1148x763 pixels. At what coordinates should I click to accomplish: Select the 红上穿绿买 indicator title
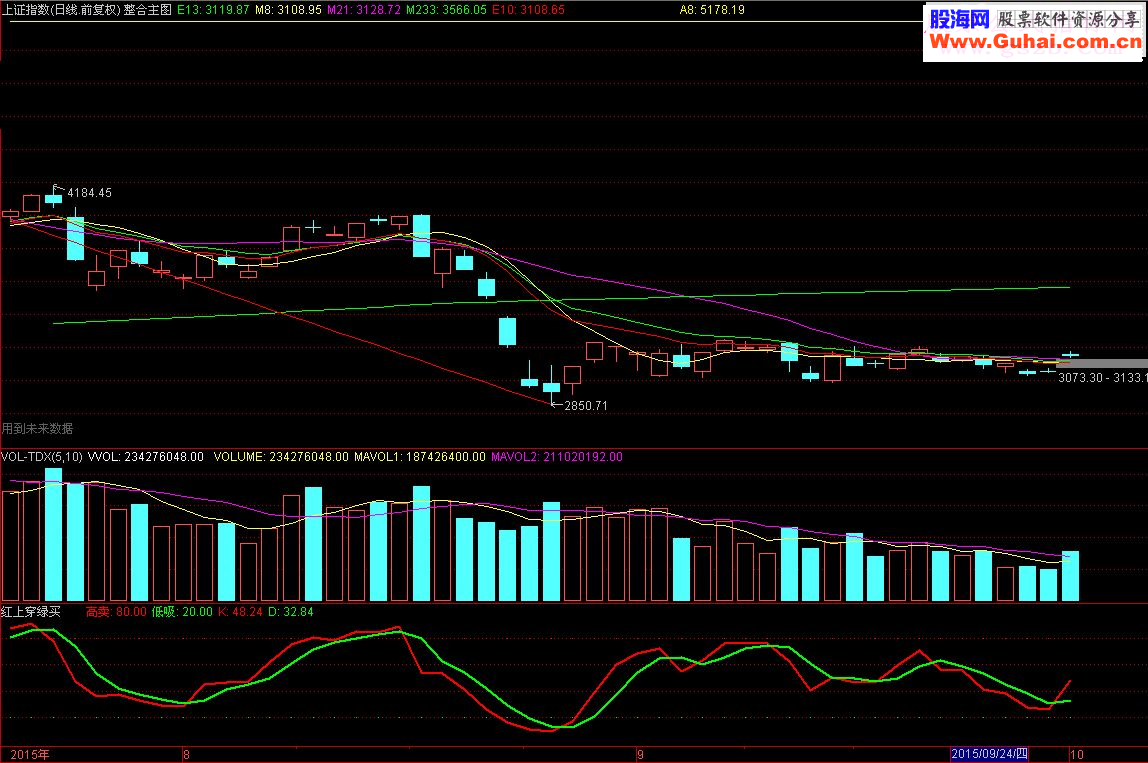pyautogui.click(x=31, y=611)
